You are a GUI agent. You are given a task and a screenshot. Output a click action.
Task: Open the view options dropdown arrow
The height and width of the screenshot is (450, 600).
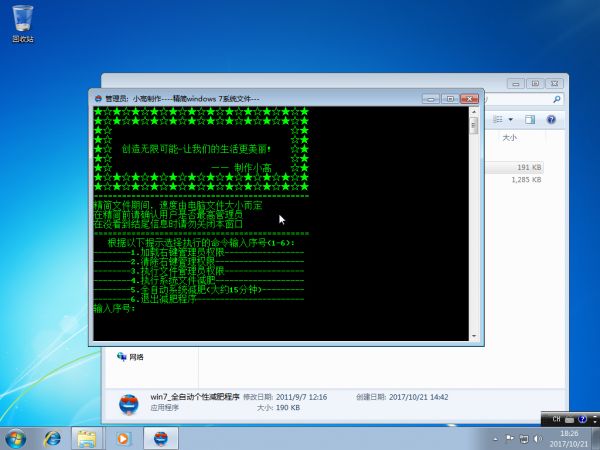pyautogui.click(x=510, y=120)
